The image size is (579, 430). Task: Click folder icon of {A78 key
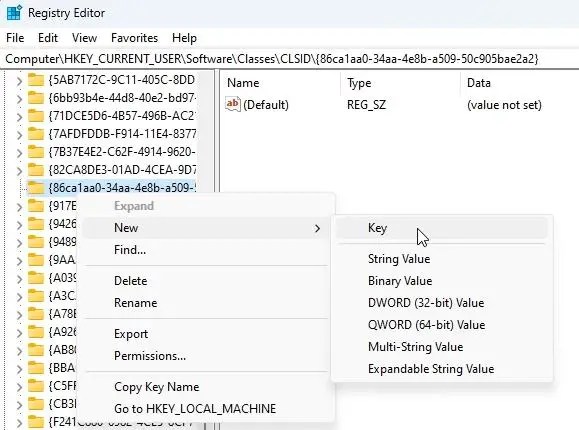[36, 314]
